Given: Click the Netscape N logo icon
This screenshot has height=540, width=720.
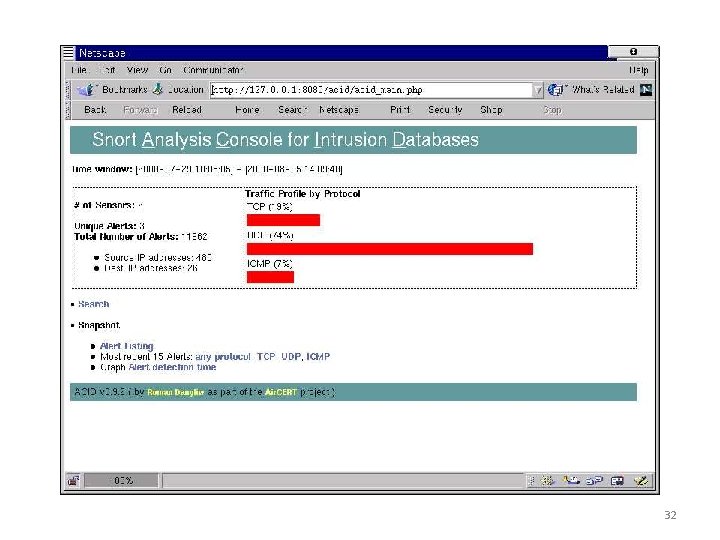Looking at the screenshot, I should point(646,90).
